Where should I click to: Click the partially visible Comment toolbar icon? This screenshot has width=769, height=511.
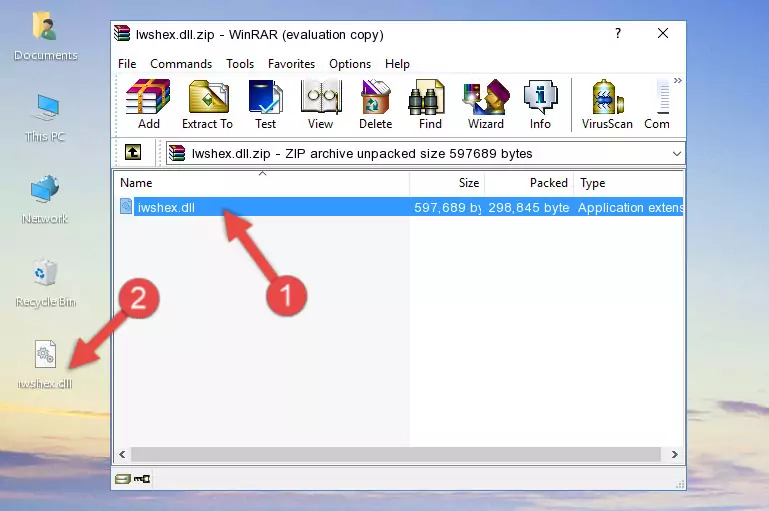point(657,104)
